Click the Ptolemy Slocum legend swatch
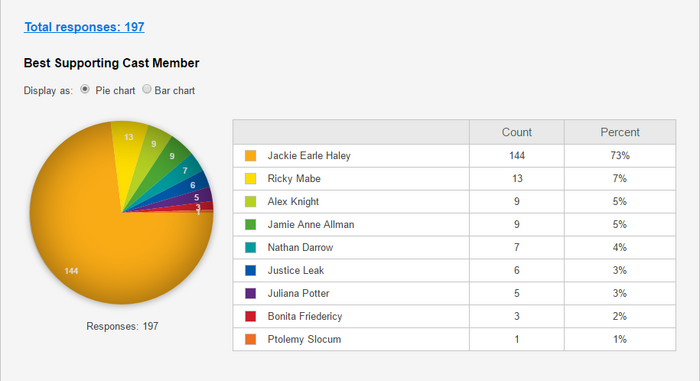Viewport: 700px width, 381px height. coord(250,339)
